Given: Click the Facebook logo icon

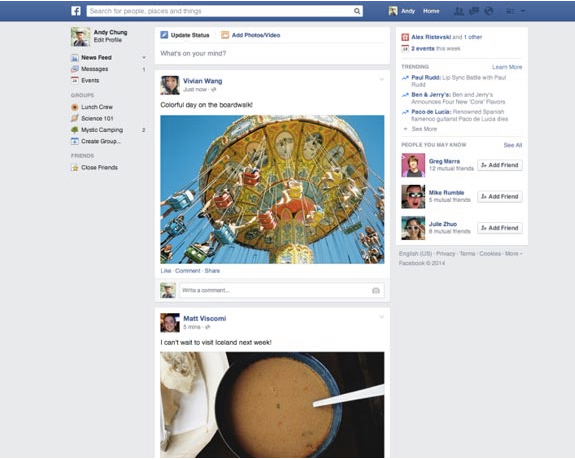Looking at the screenshot, I should click(x=76, y=11).
